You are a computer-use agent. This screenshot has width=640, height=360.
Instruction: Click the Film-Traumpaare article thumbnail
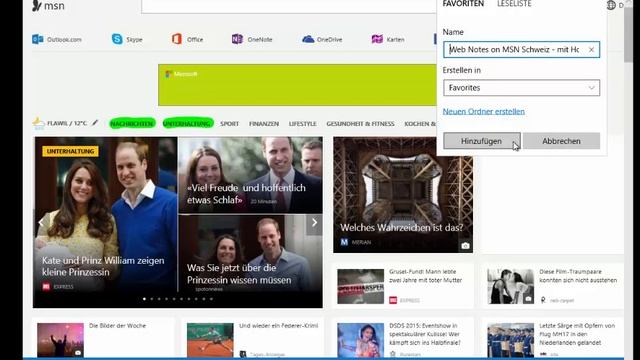tap(511, 286)
